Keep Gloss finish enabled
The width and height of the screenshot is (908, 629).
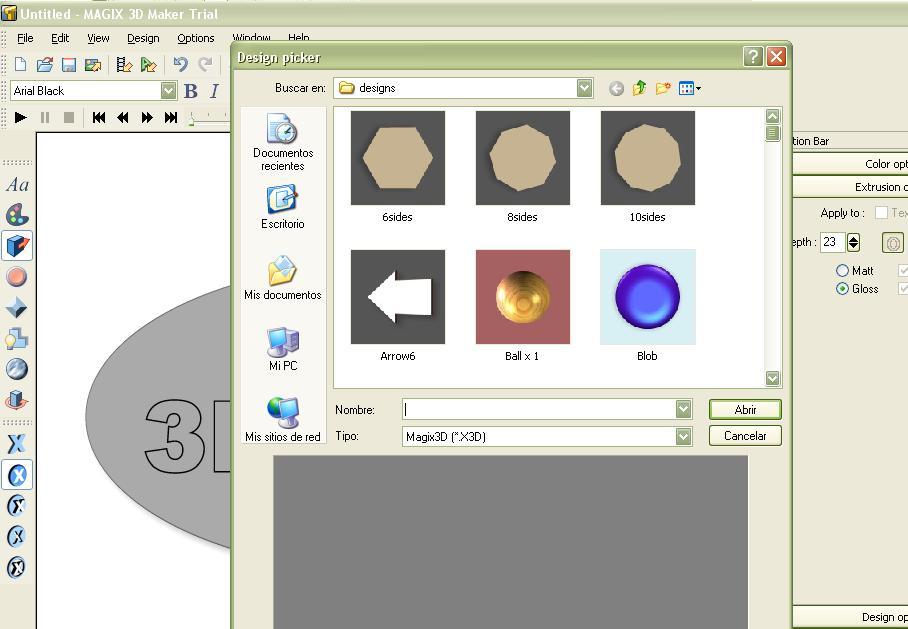point(843,289)
